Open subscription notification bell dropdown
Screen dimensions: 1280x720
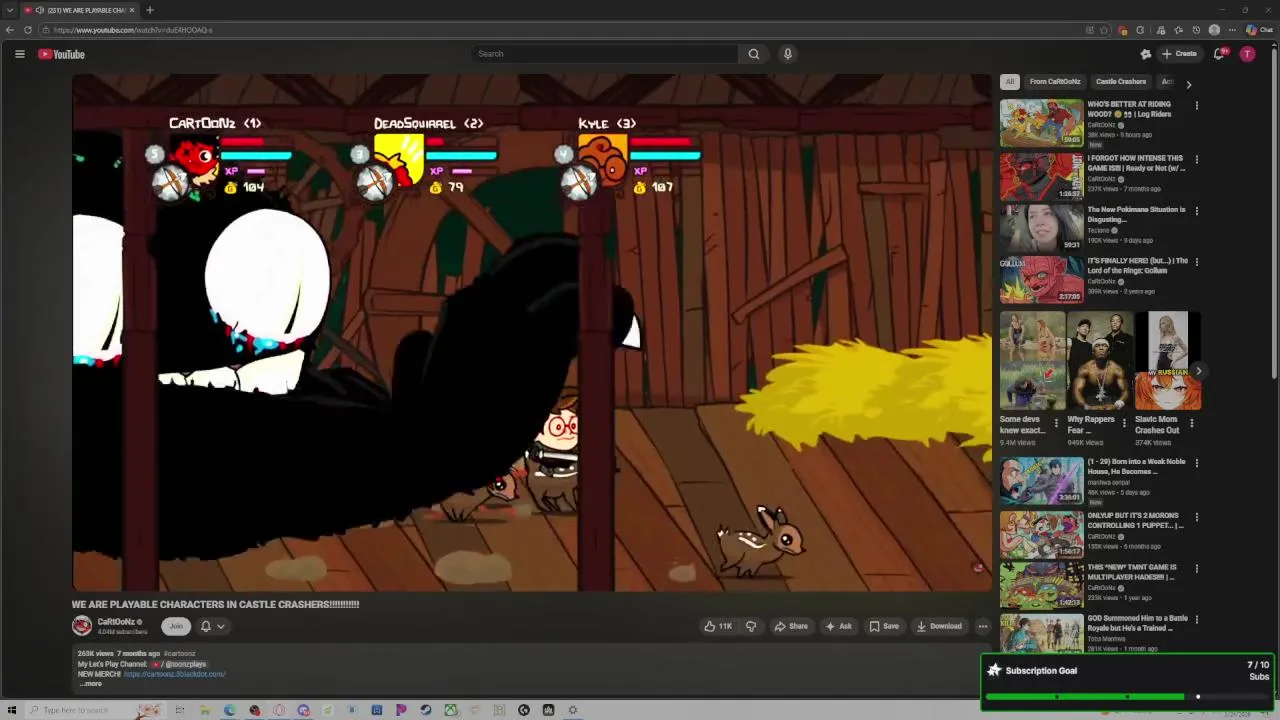(212, 626)
